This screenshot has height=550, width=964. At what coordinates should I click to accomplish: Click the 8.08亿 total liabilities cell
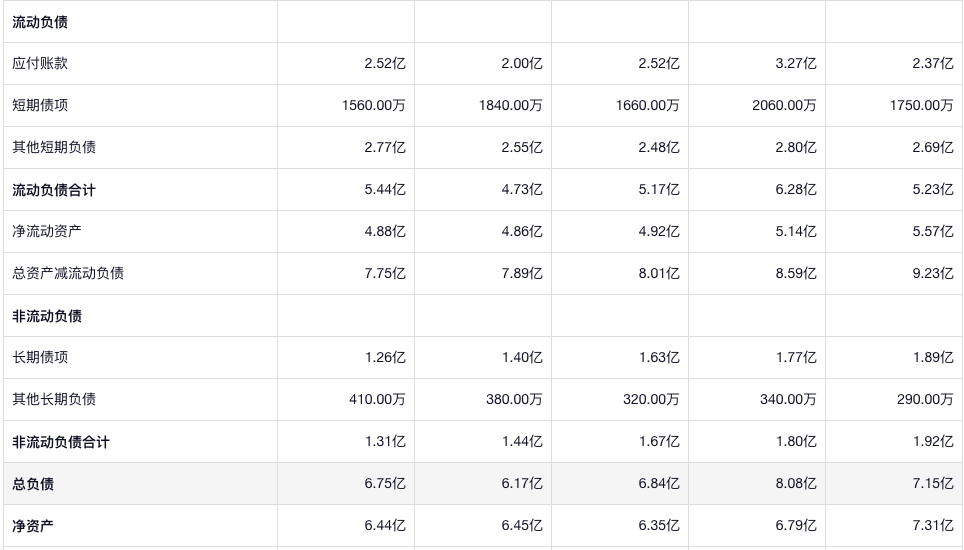797,484
